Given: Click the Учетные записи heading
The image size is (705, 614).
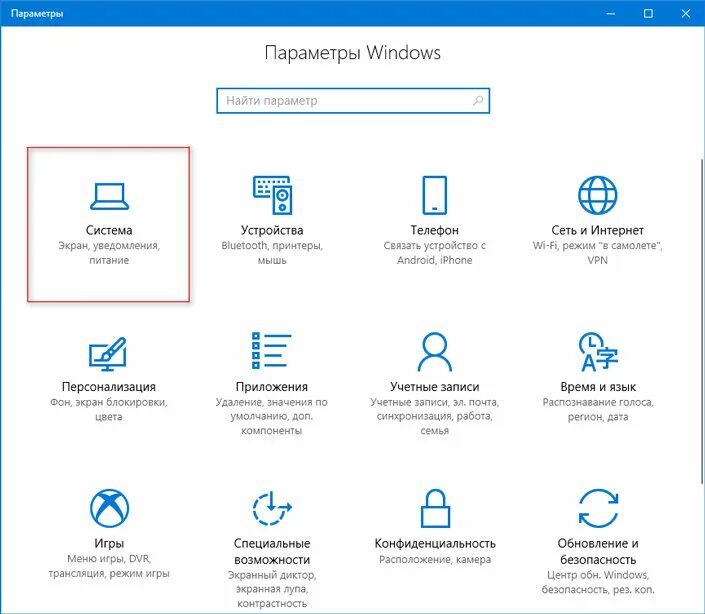Looking at the screenshot, I should [434, 387].
